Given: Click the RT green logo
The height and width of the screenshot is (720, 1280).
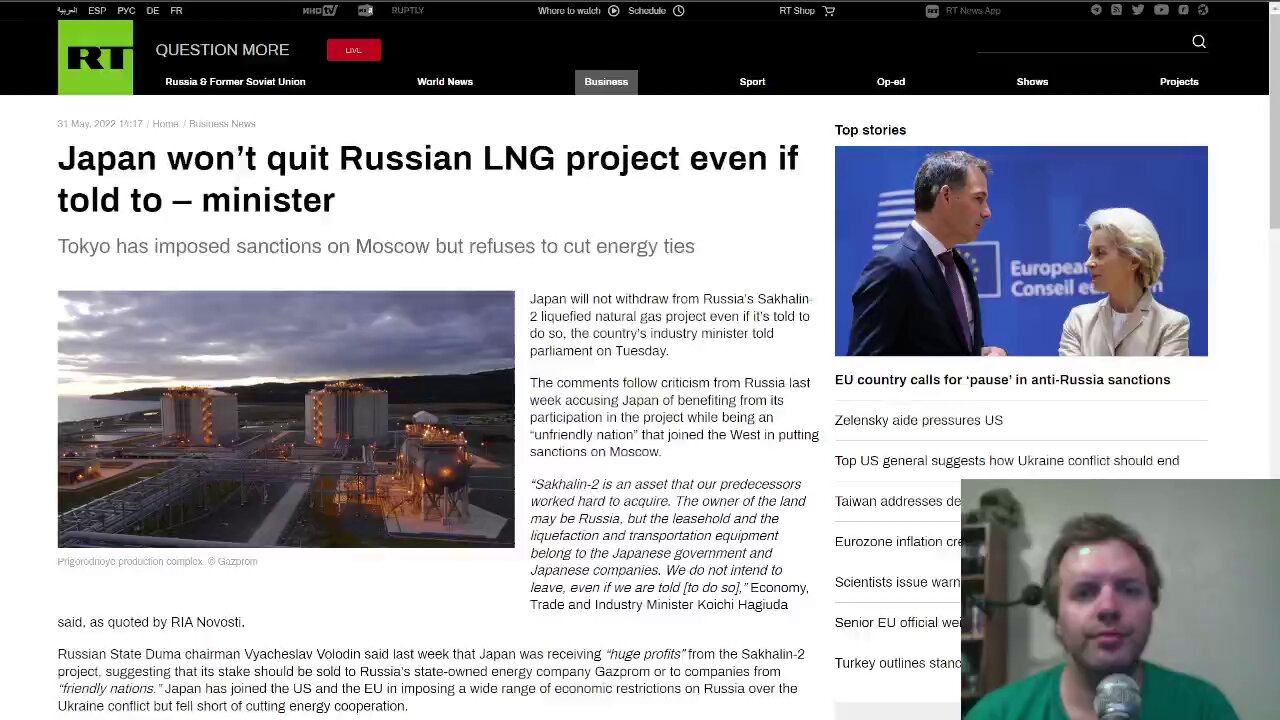Looking at the screenshot, I should (x=95, y=58).
